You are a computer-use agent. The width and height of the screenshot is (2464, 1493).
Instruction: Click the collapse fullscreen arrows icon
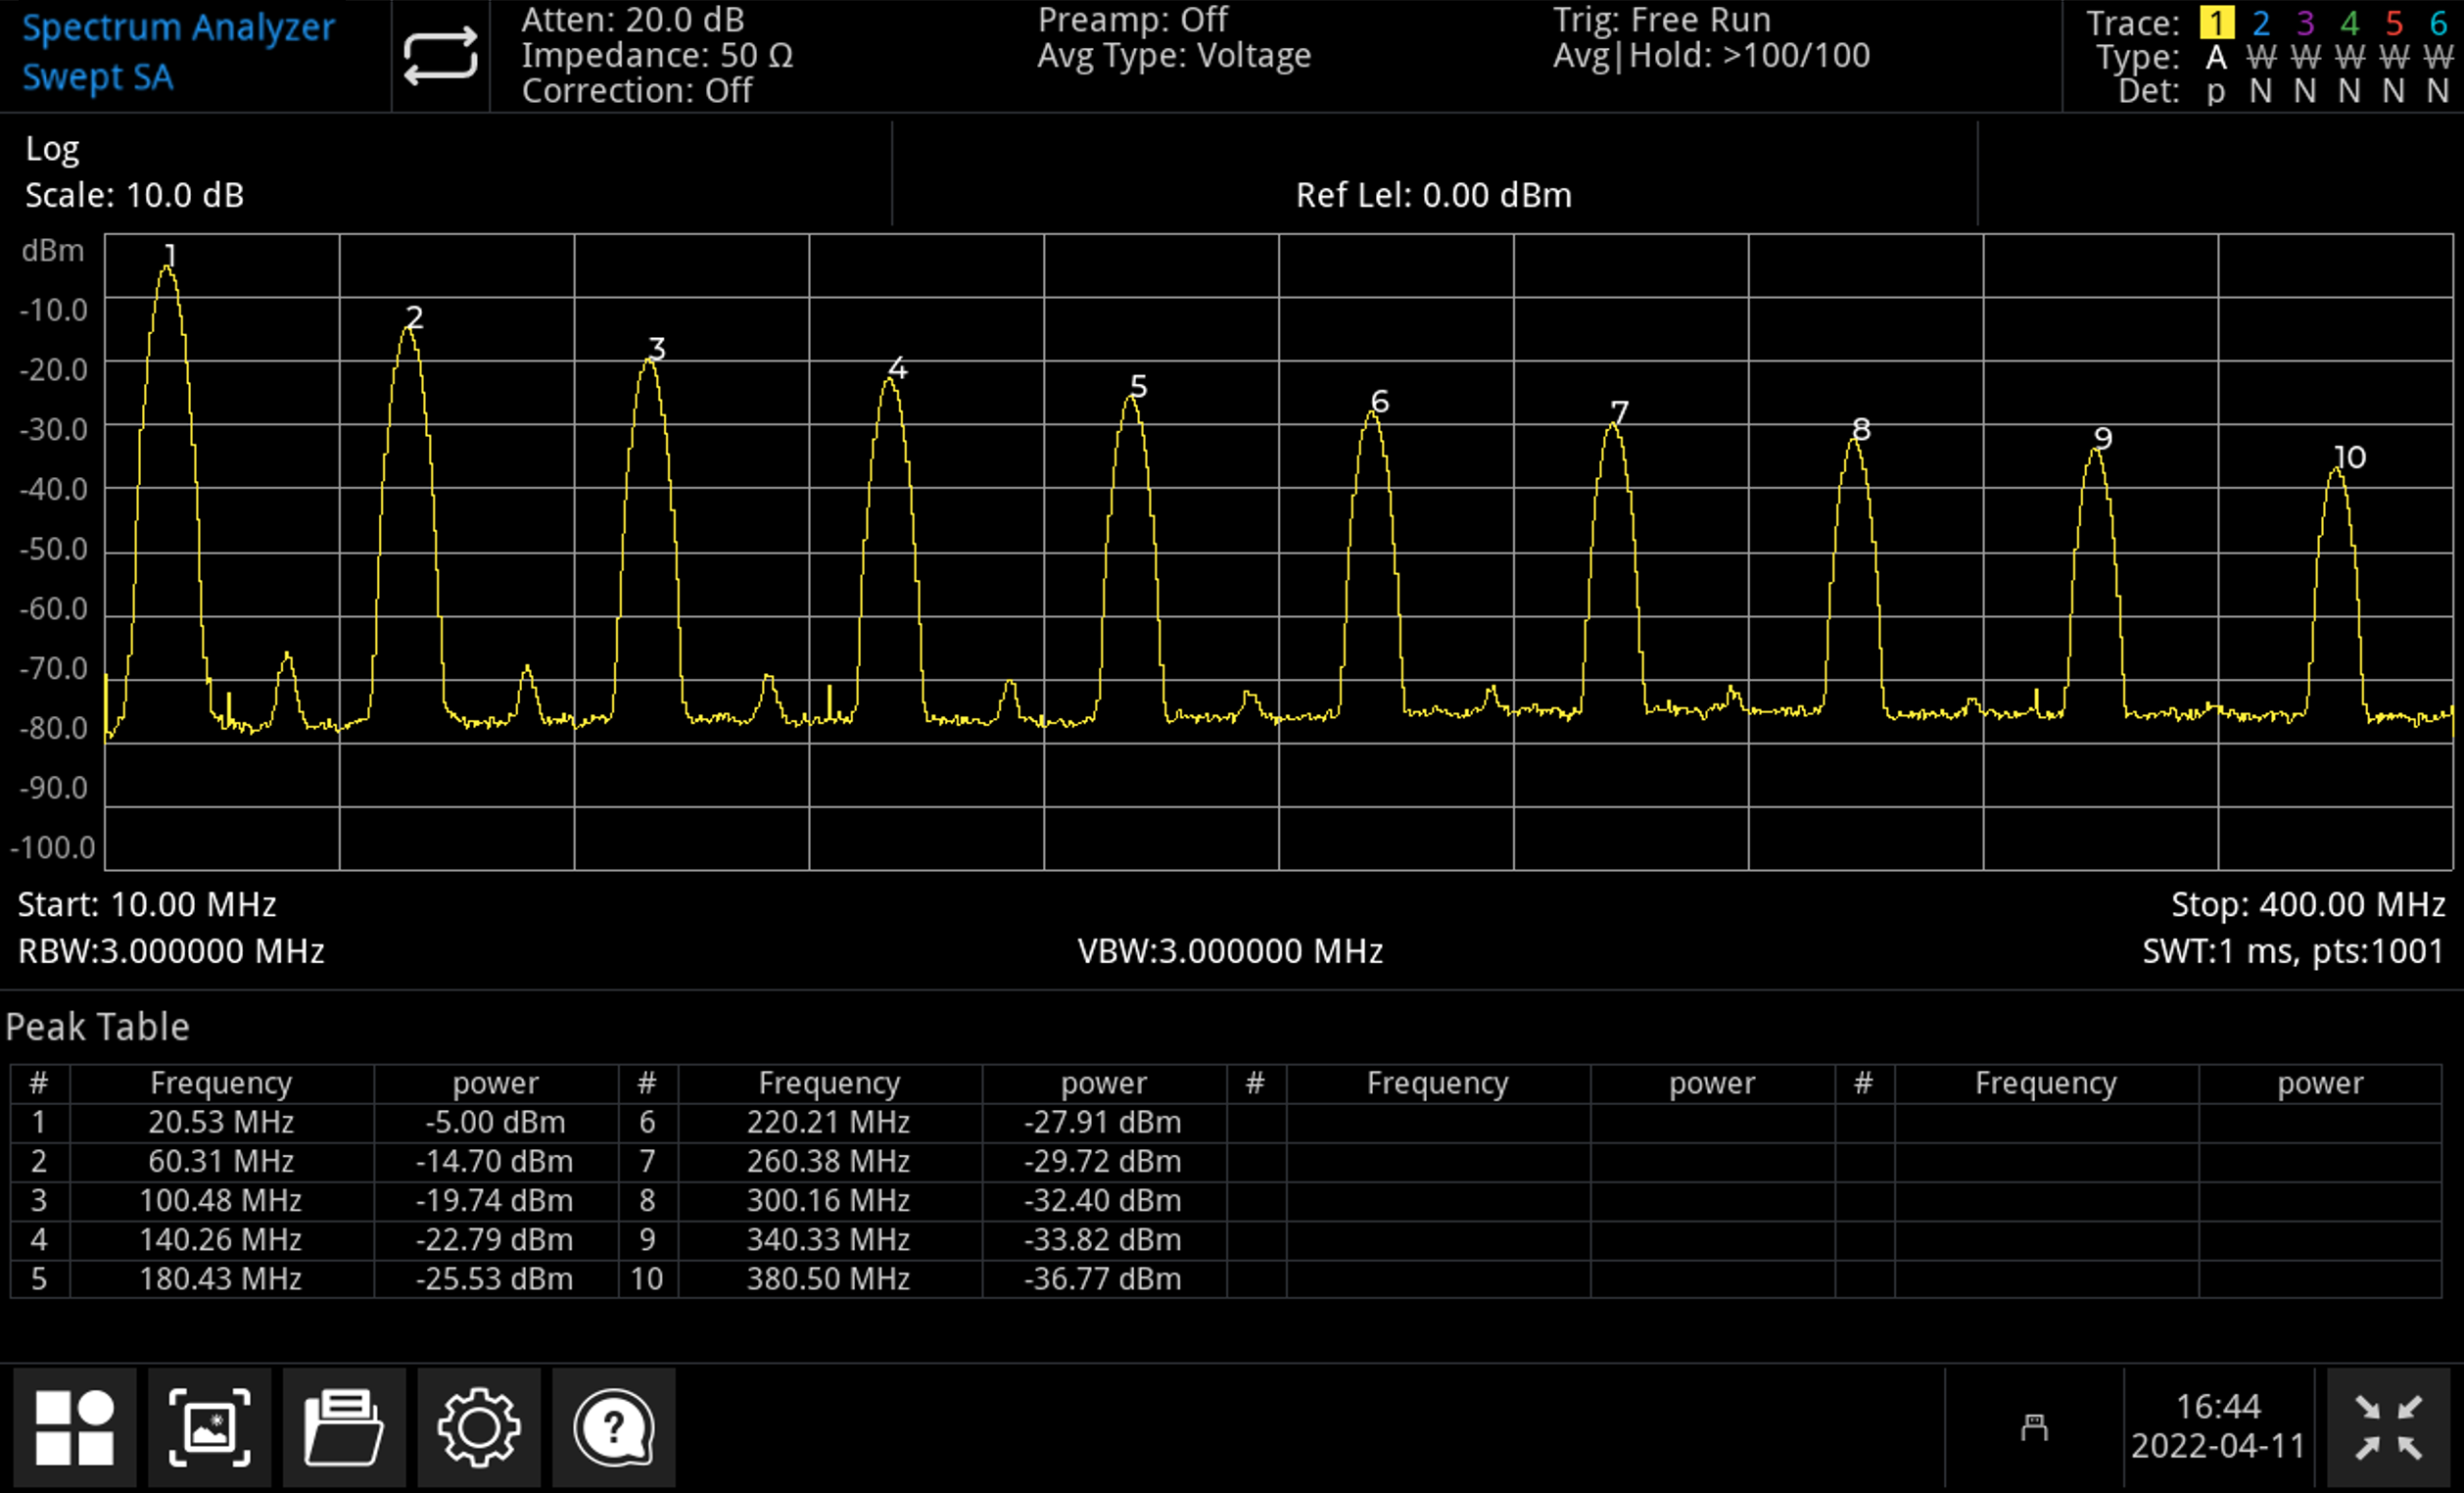click(x=2388, y=1427)
